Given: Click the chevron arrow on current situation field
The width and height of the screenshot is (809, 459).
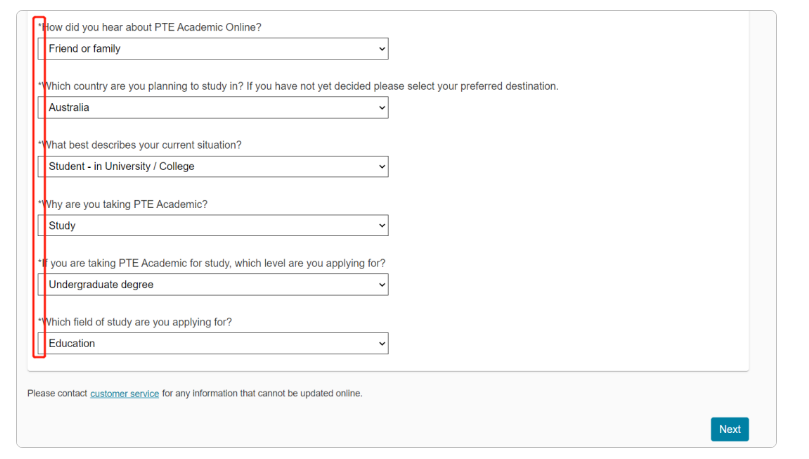Looking at the screenshot, I should (x=382, y=167).
